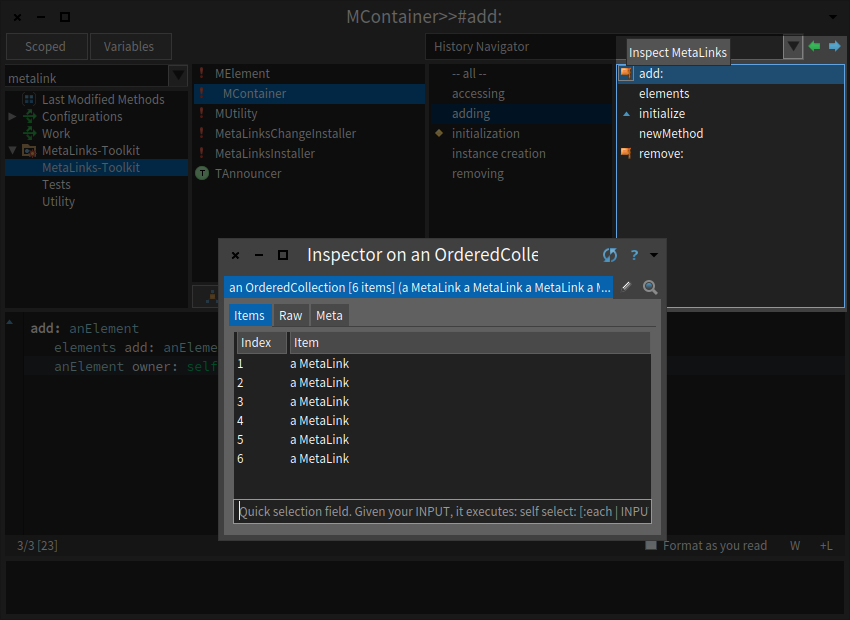Viewport: 850px width, 620px height.
Task: Click the Index column header
Action: 261,343
